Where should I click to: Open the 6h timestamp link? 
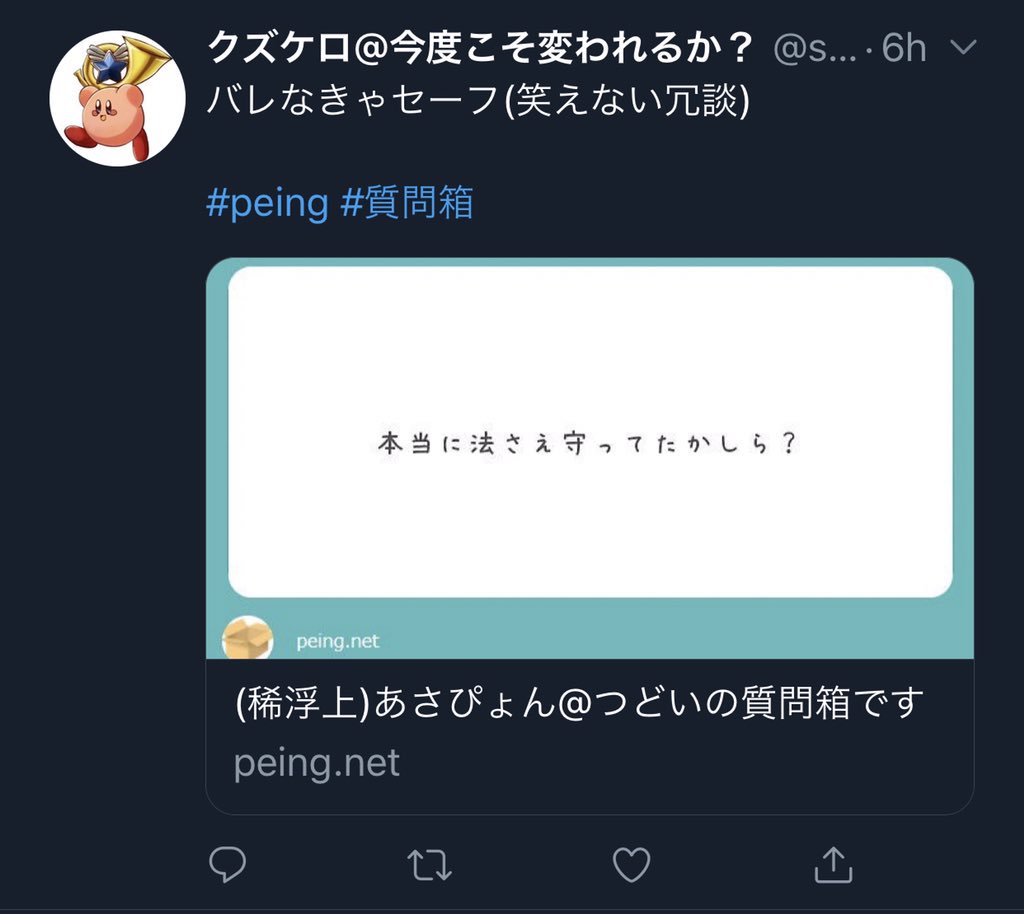[903, 48]
